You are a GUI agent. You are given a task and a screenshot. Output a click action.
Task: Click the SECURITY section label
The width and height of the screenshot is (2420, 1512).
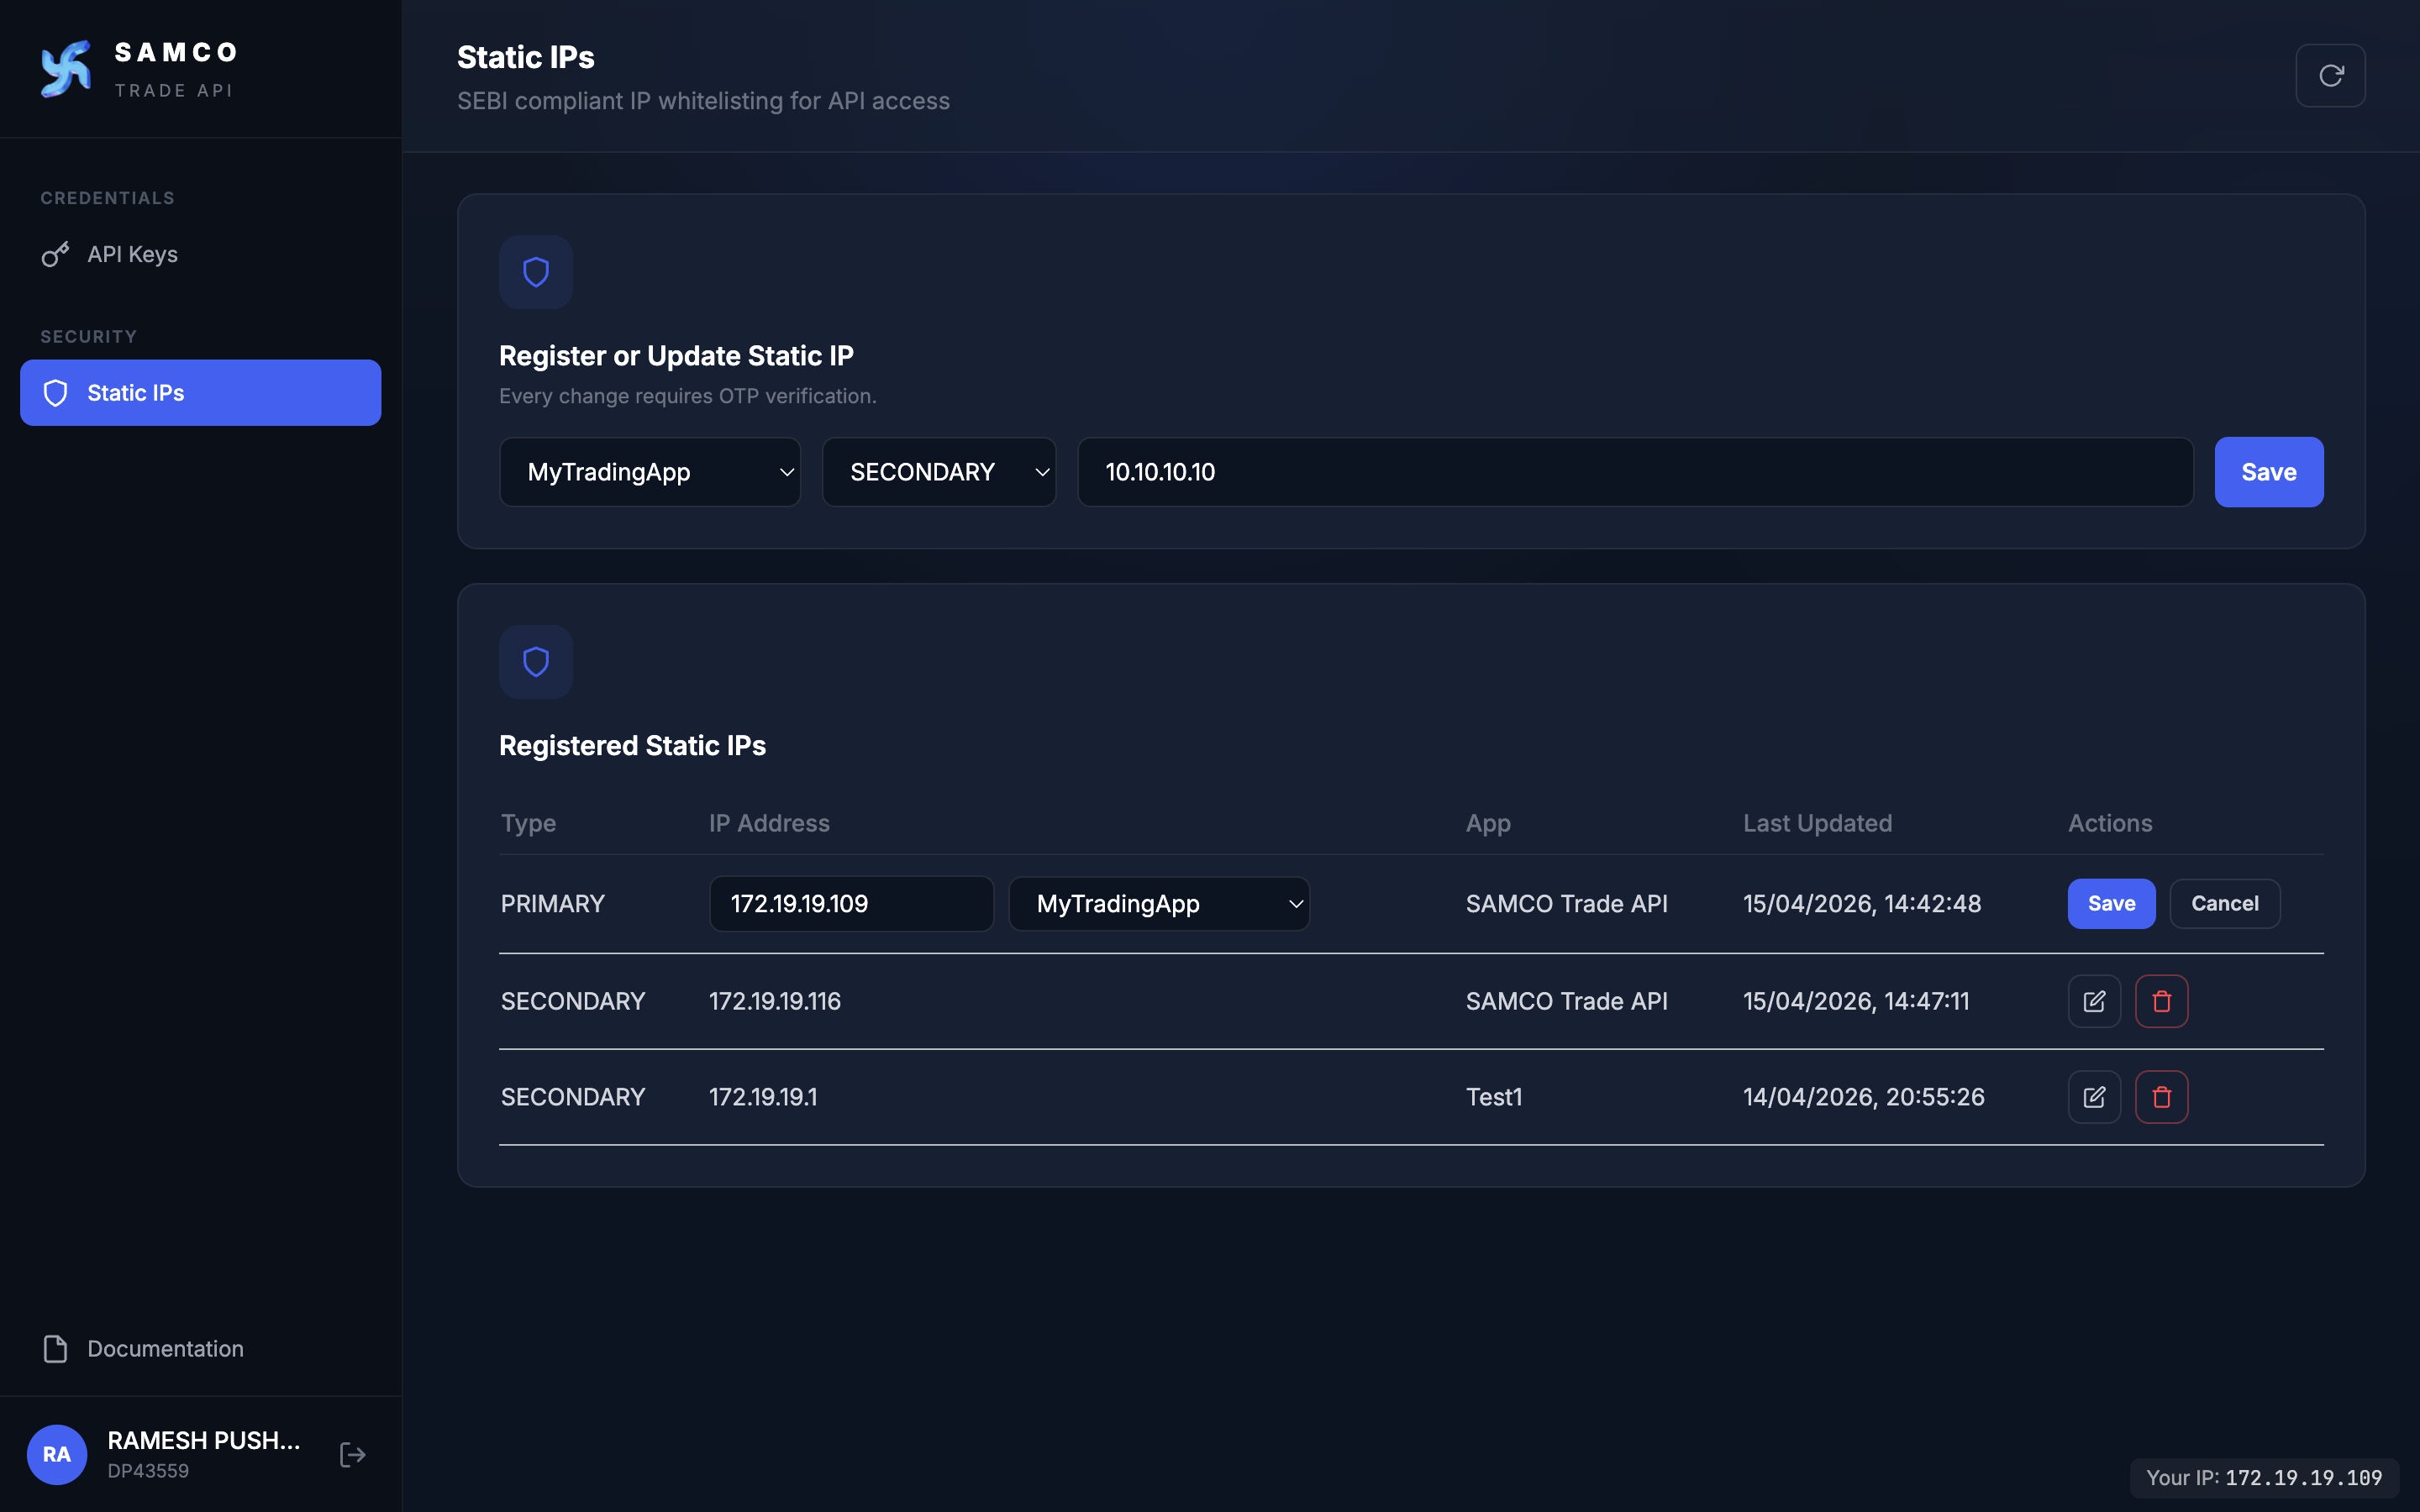point(88,336)
